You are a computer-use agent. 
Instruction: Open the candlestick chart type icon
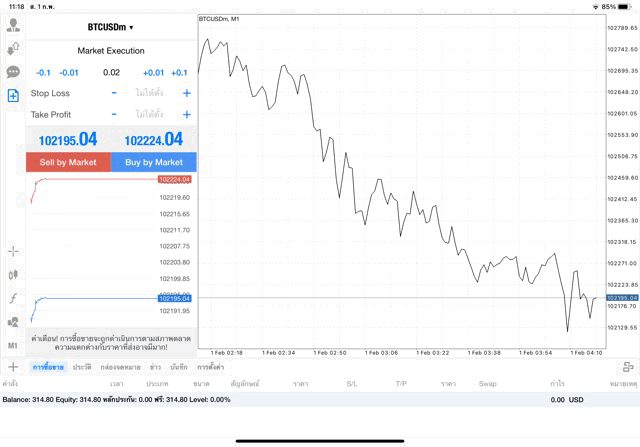pos(13,274)
